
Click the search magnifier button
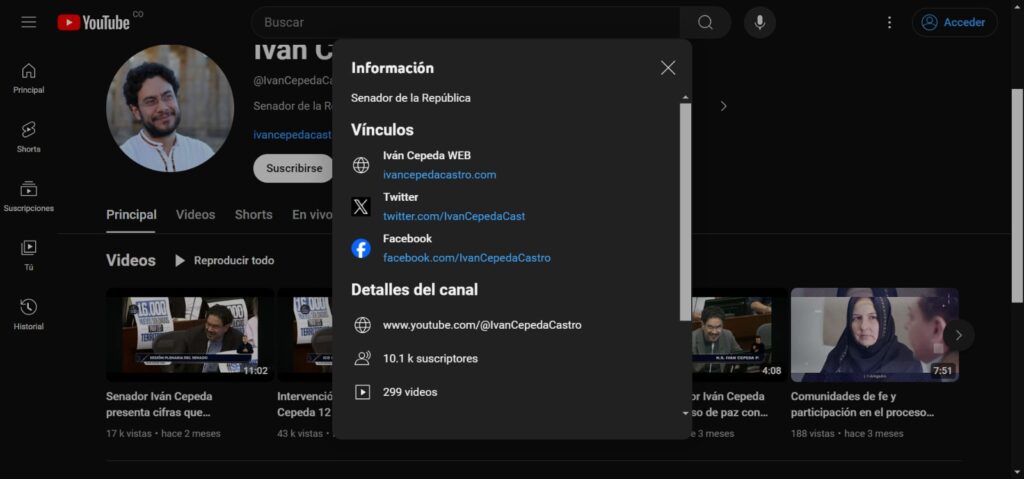click(x=705, y=22)
